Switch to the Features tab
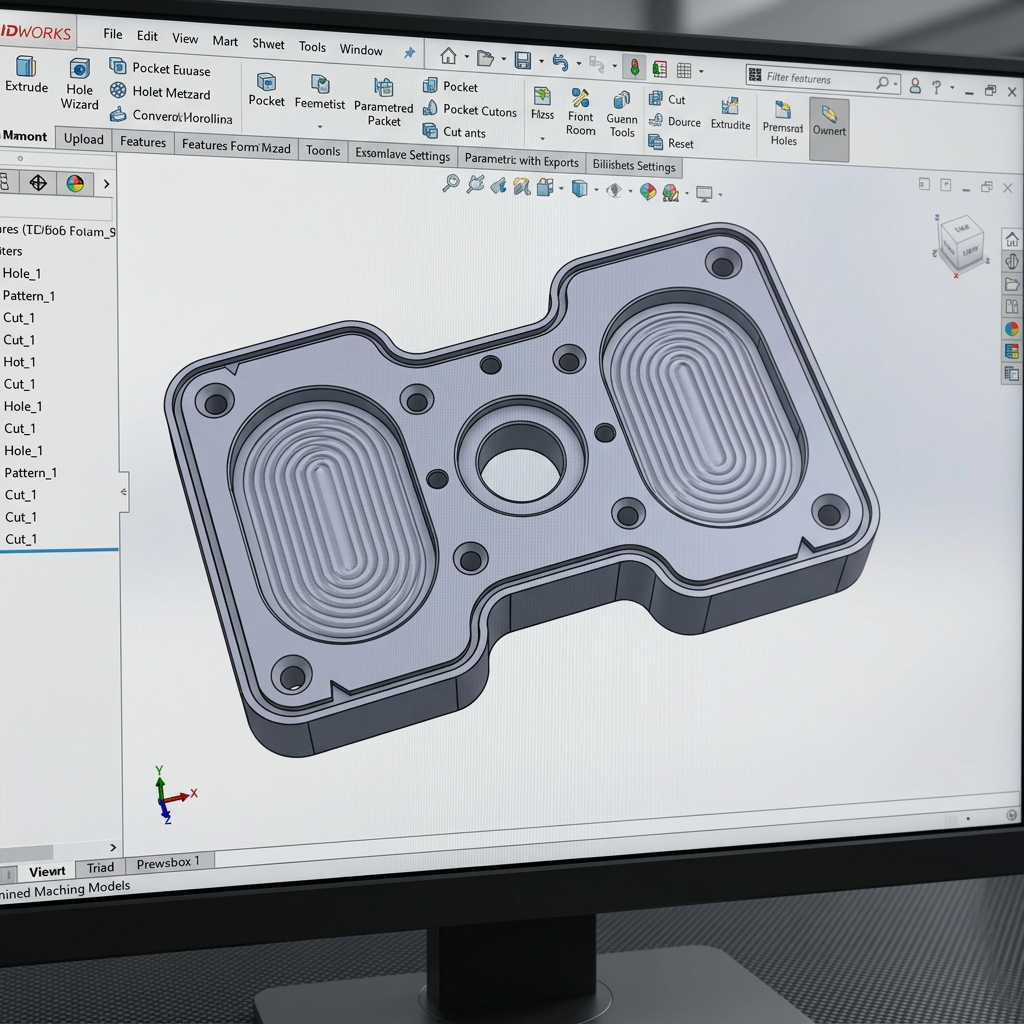This screenshot has height=1024, width=1024. tap(143, 142)
